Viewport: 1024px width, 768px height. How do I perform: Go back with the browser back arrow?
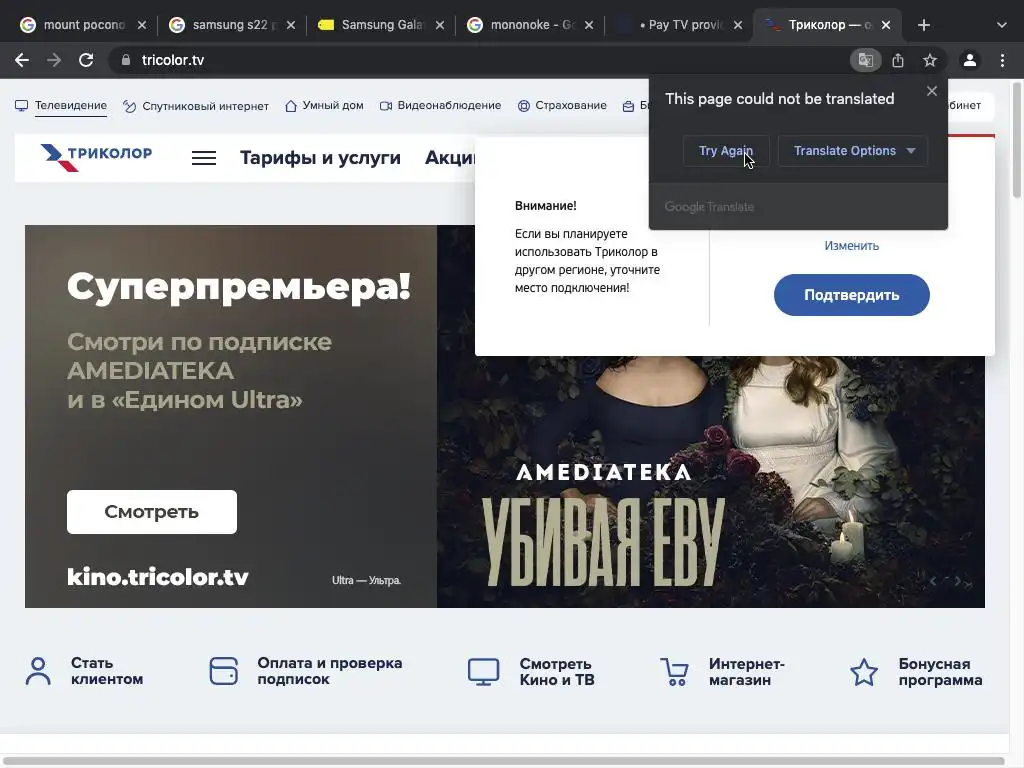pos(22,60)
